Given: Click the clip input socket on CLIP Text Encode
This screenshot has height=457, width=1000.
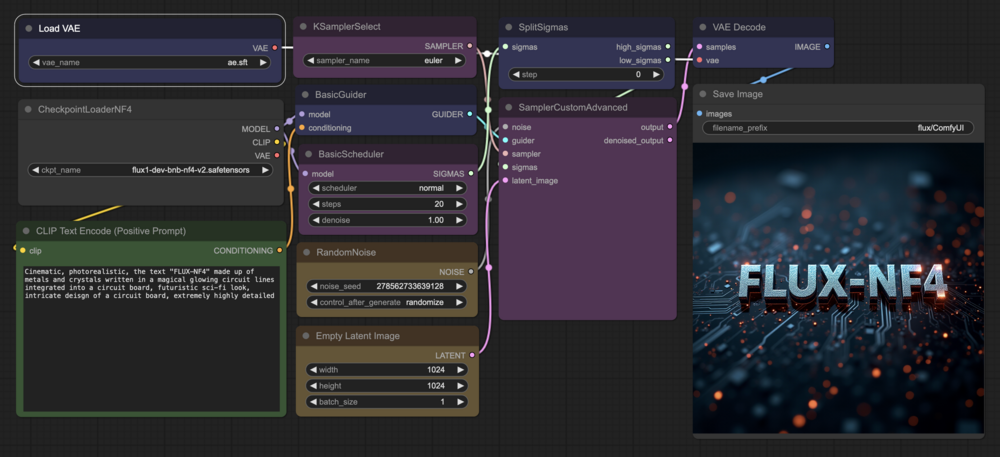Looking at the screenshot, I should pyautogui.click(x=23, y=250).
